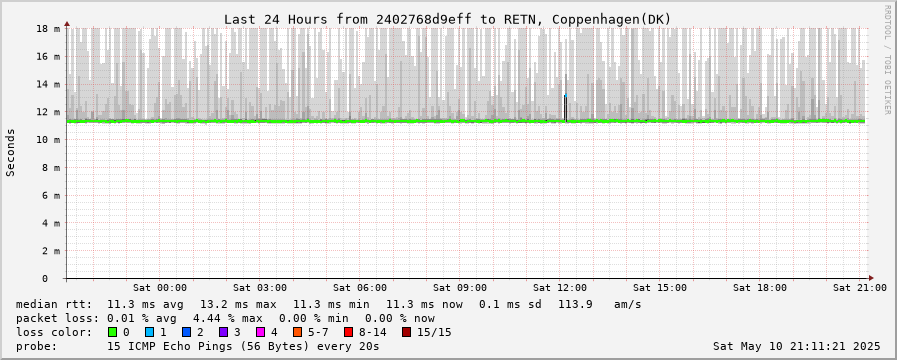Click the timestamp Sat May 10 21:11:21 2025
The image size is (897, 360).
point(797,346)
